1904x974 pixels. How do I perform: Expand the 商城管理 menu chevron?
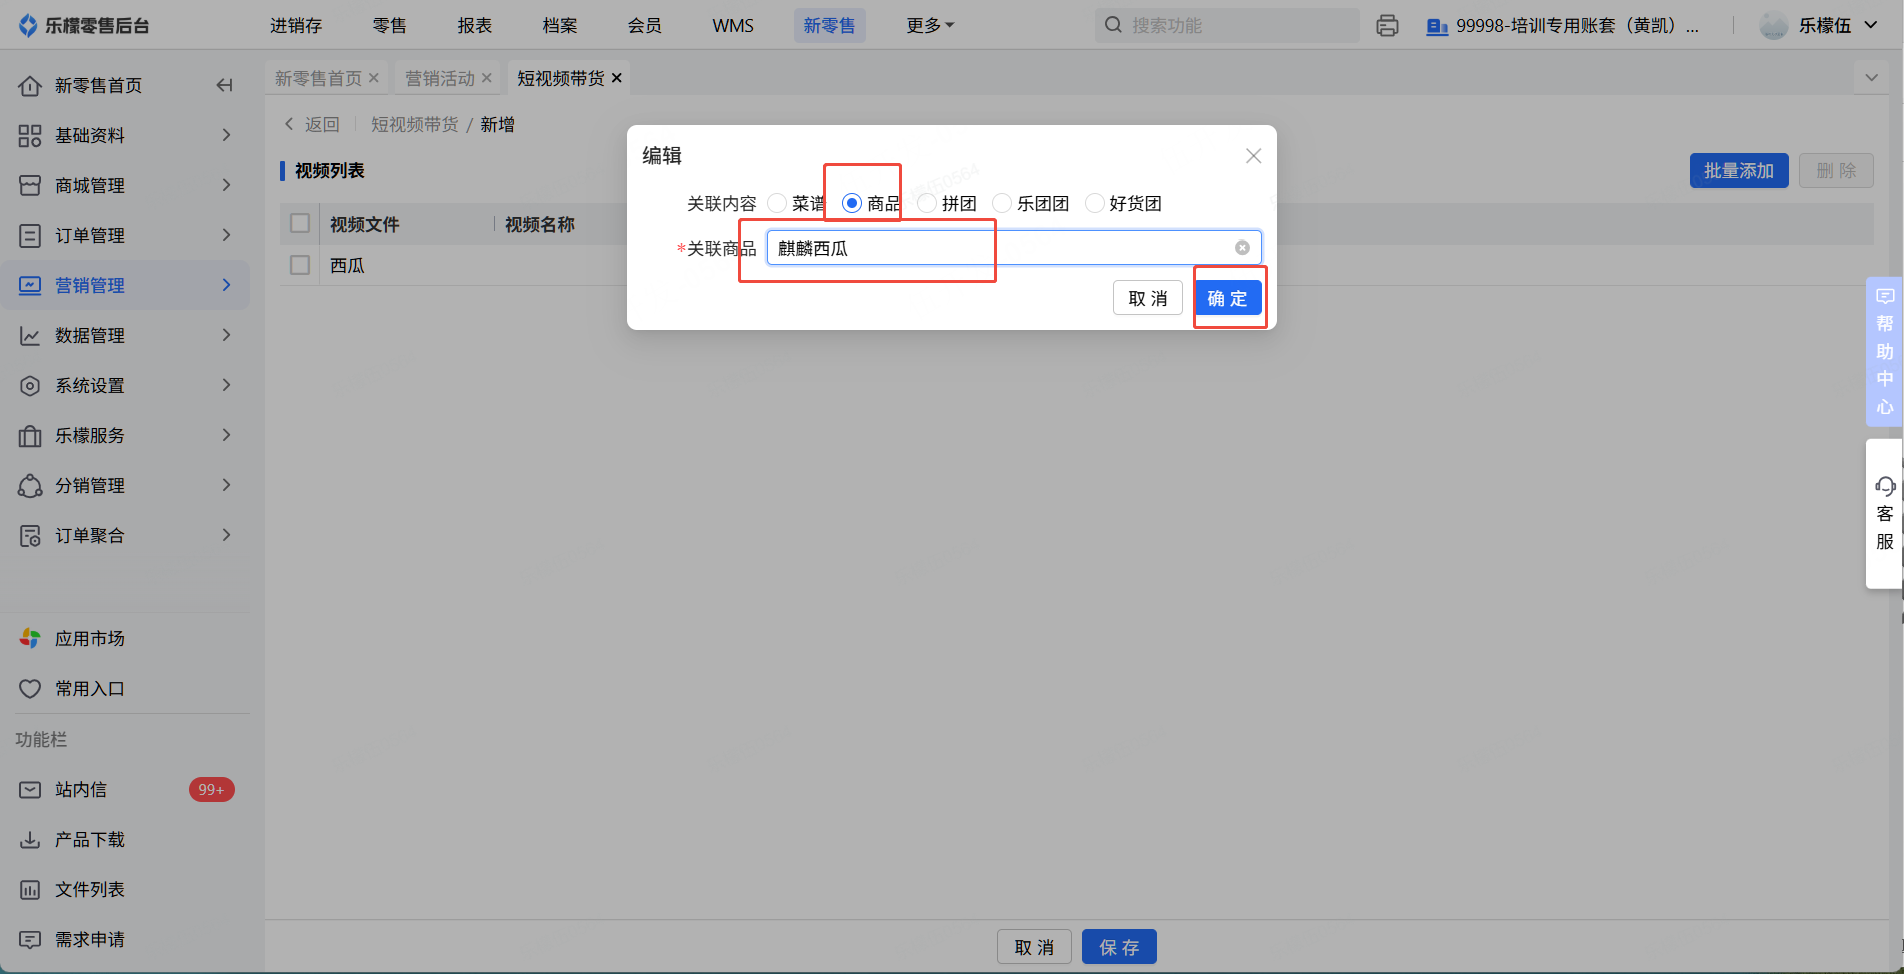pos(227,185)
